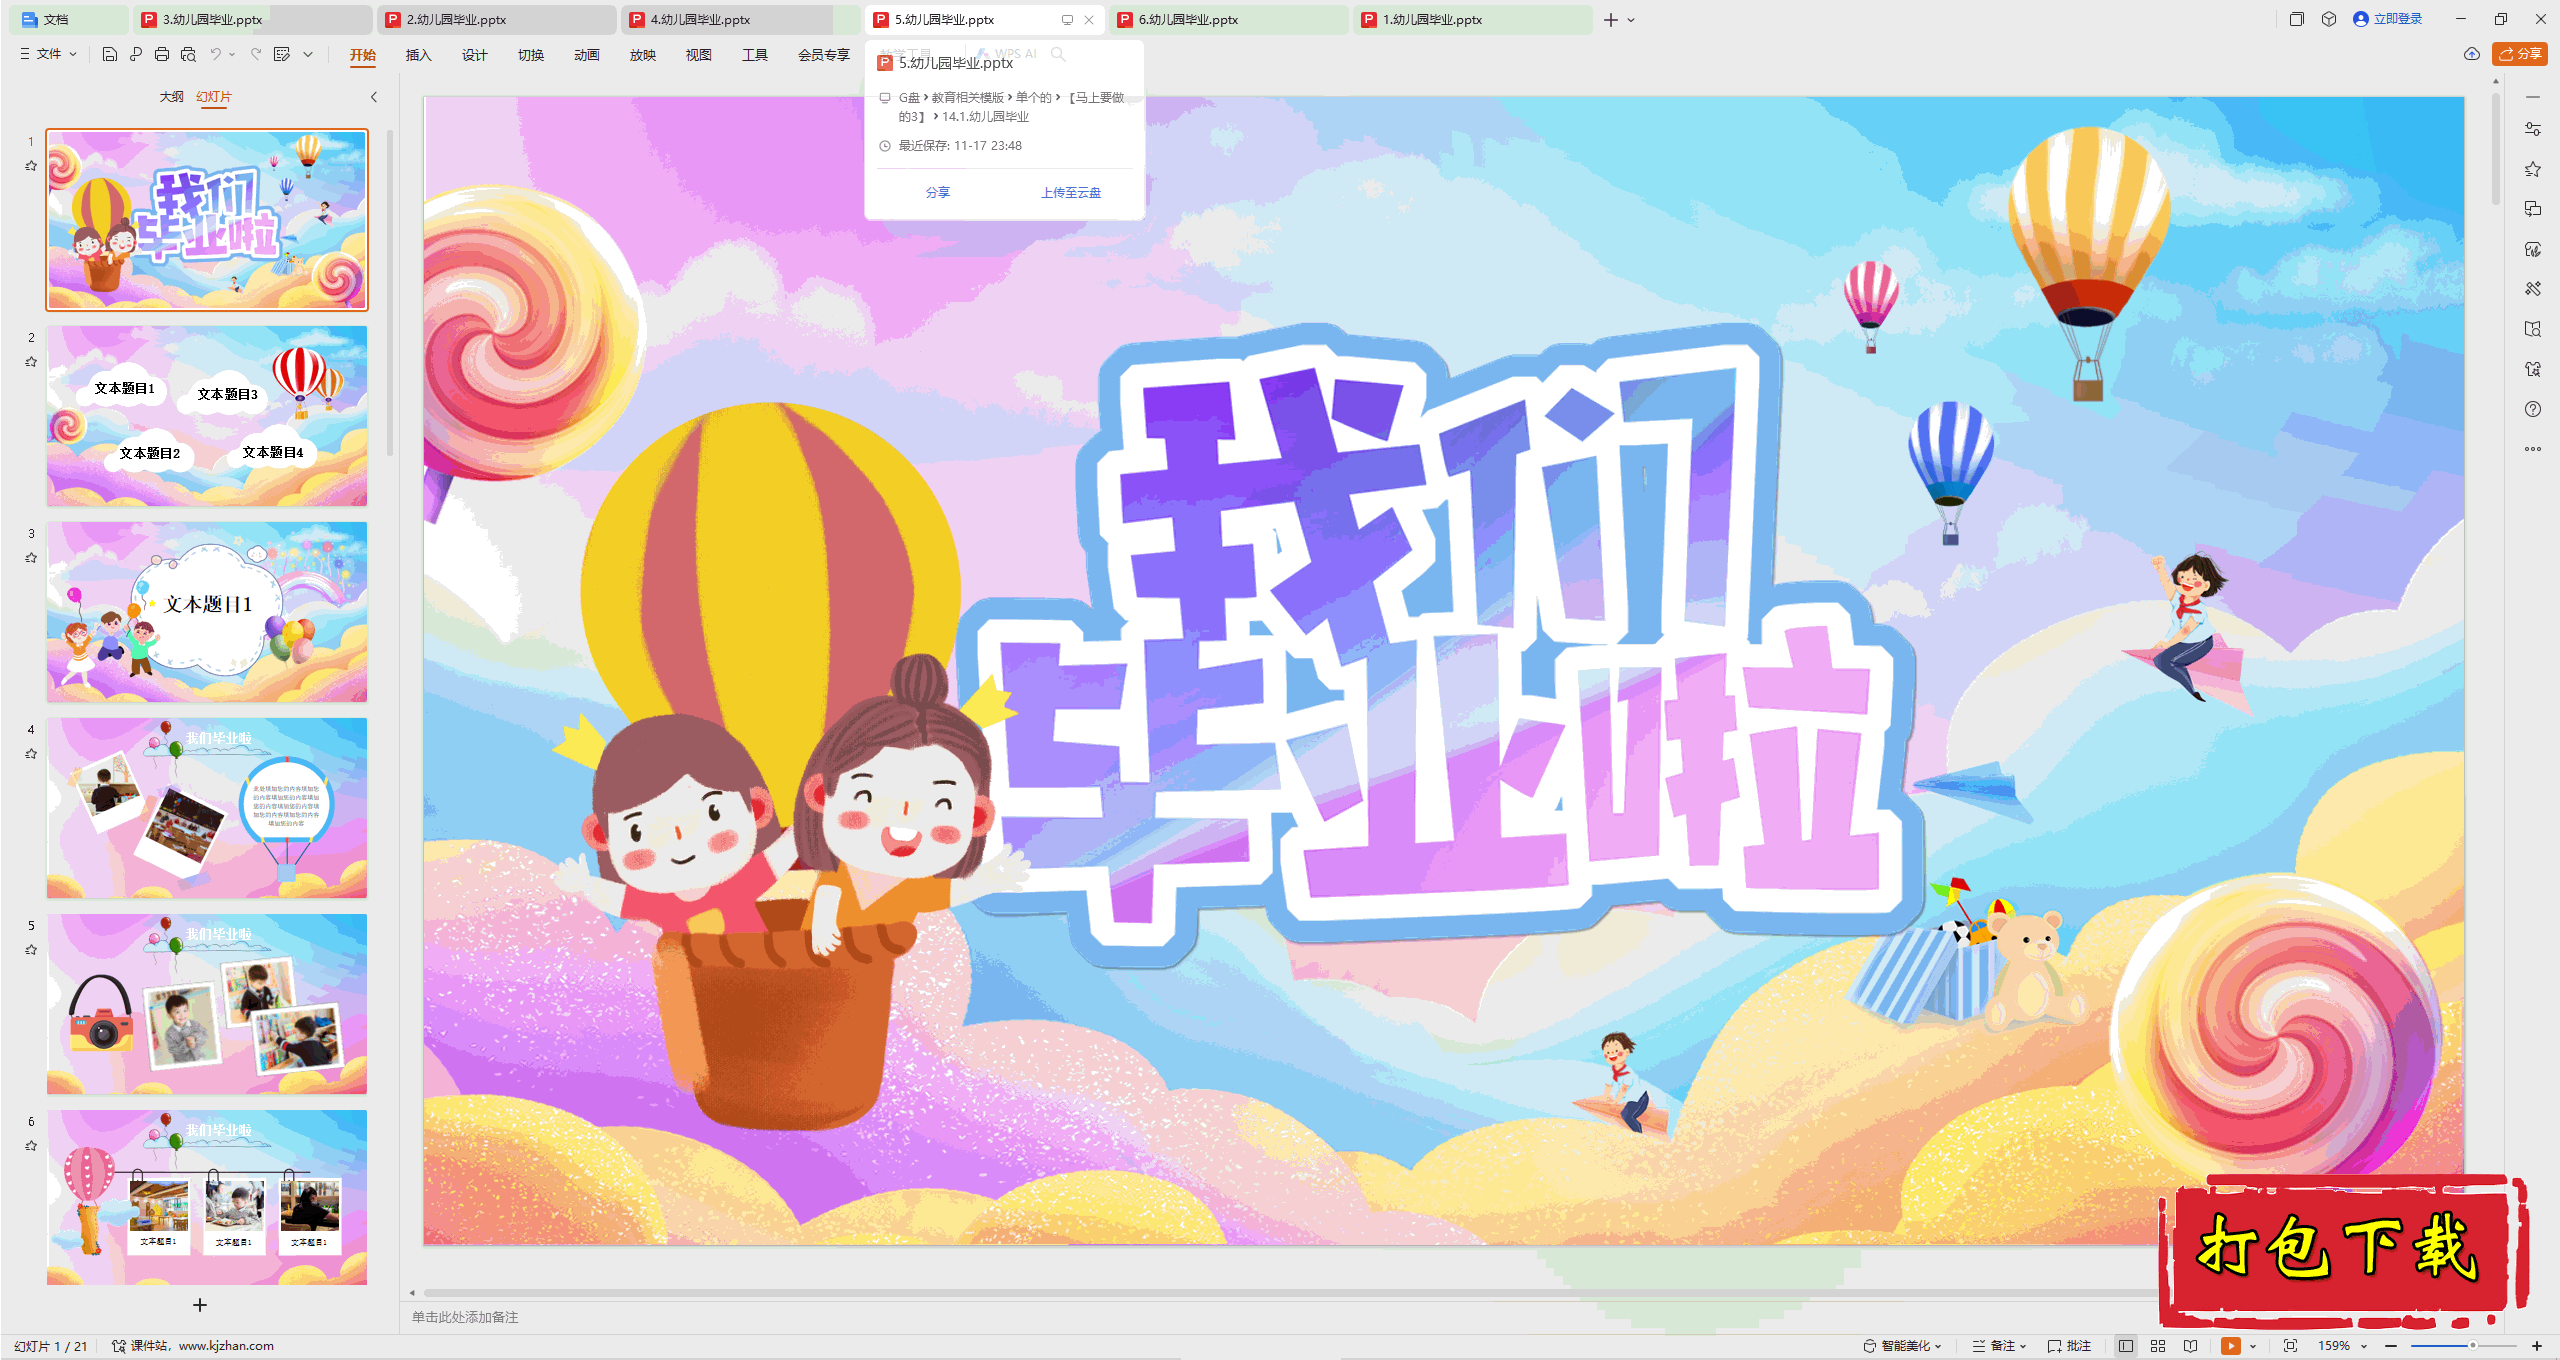Viewport: 2560px width, 1360px height.
Task: Open the 动画 ribbon tab
Action: (587, 55)
